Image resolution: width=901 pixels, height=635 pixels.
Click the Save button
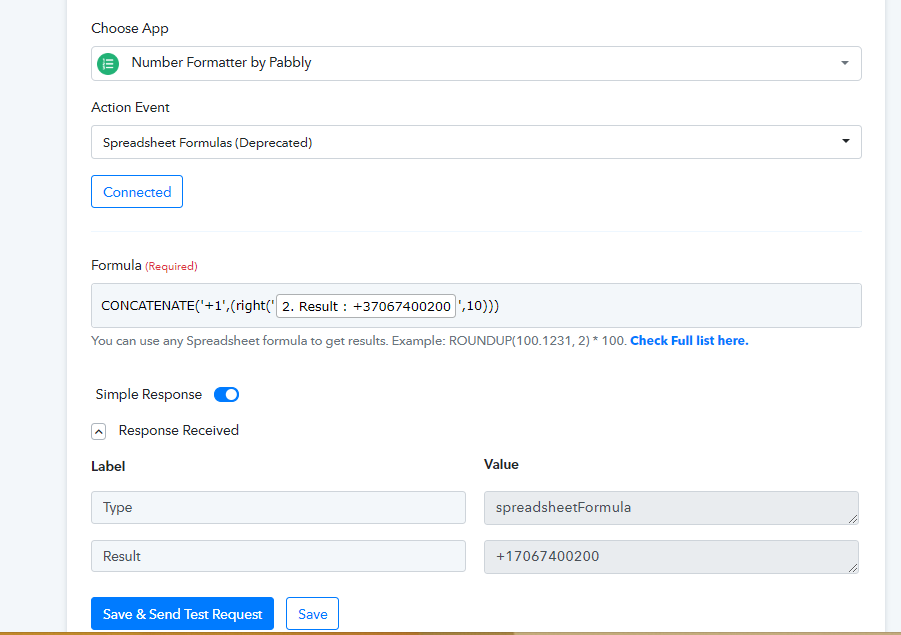313,614
